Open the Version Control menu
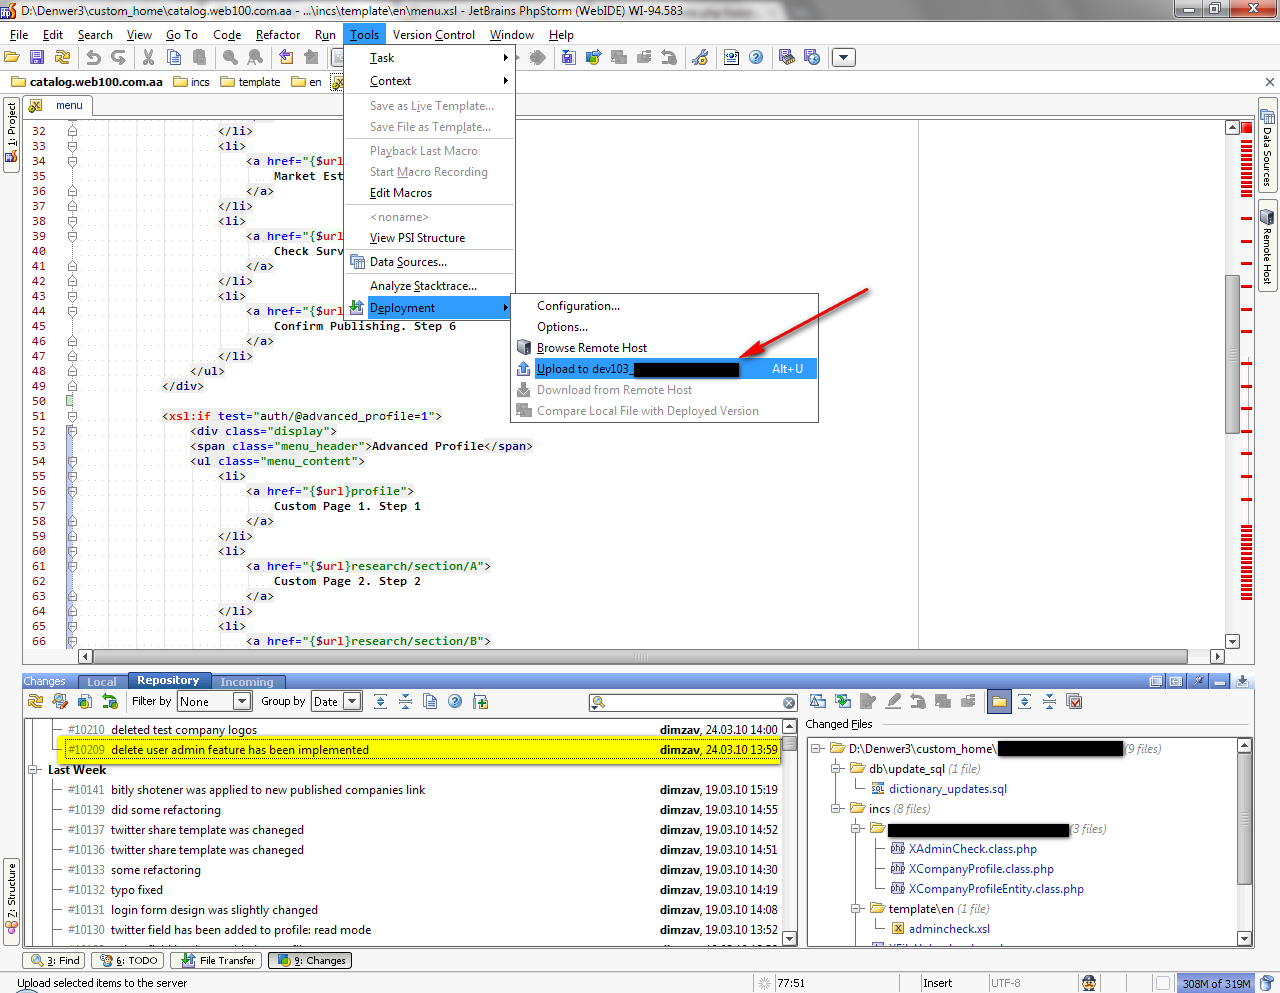Image resolution: width=1280 pixels, height=993 pixels. click(434, 35)
